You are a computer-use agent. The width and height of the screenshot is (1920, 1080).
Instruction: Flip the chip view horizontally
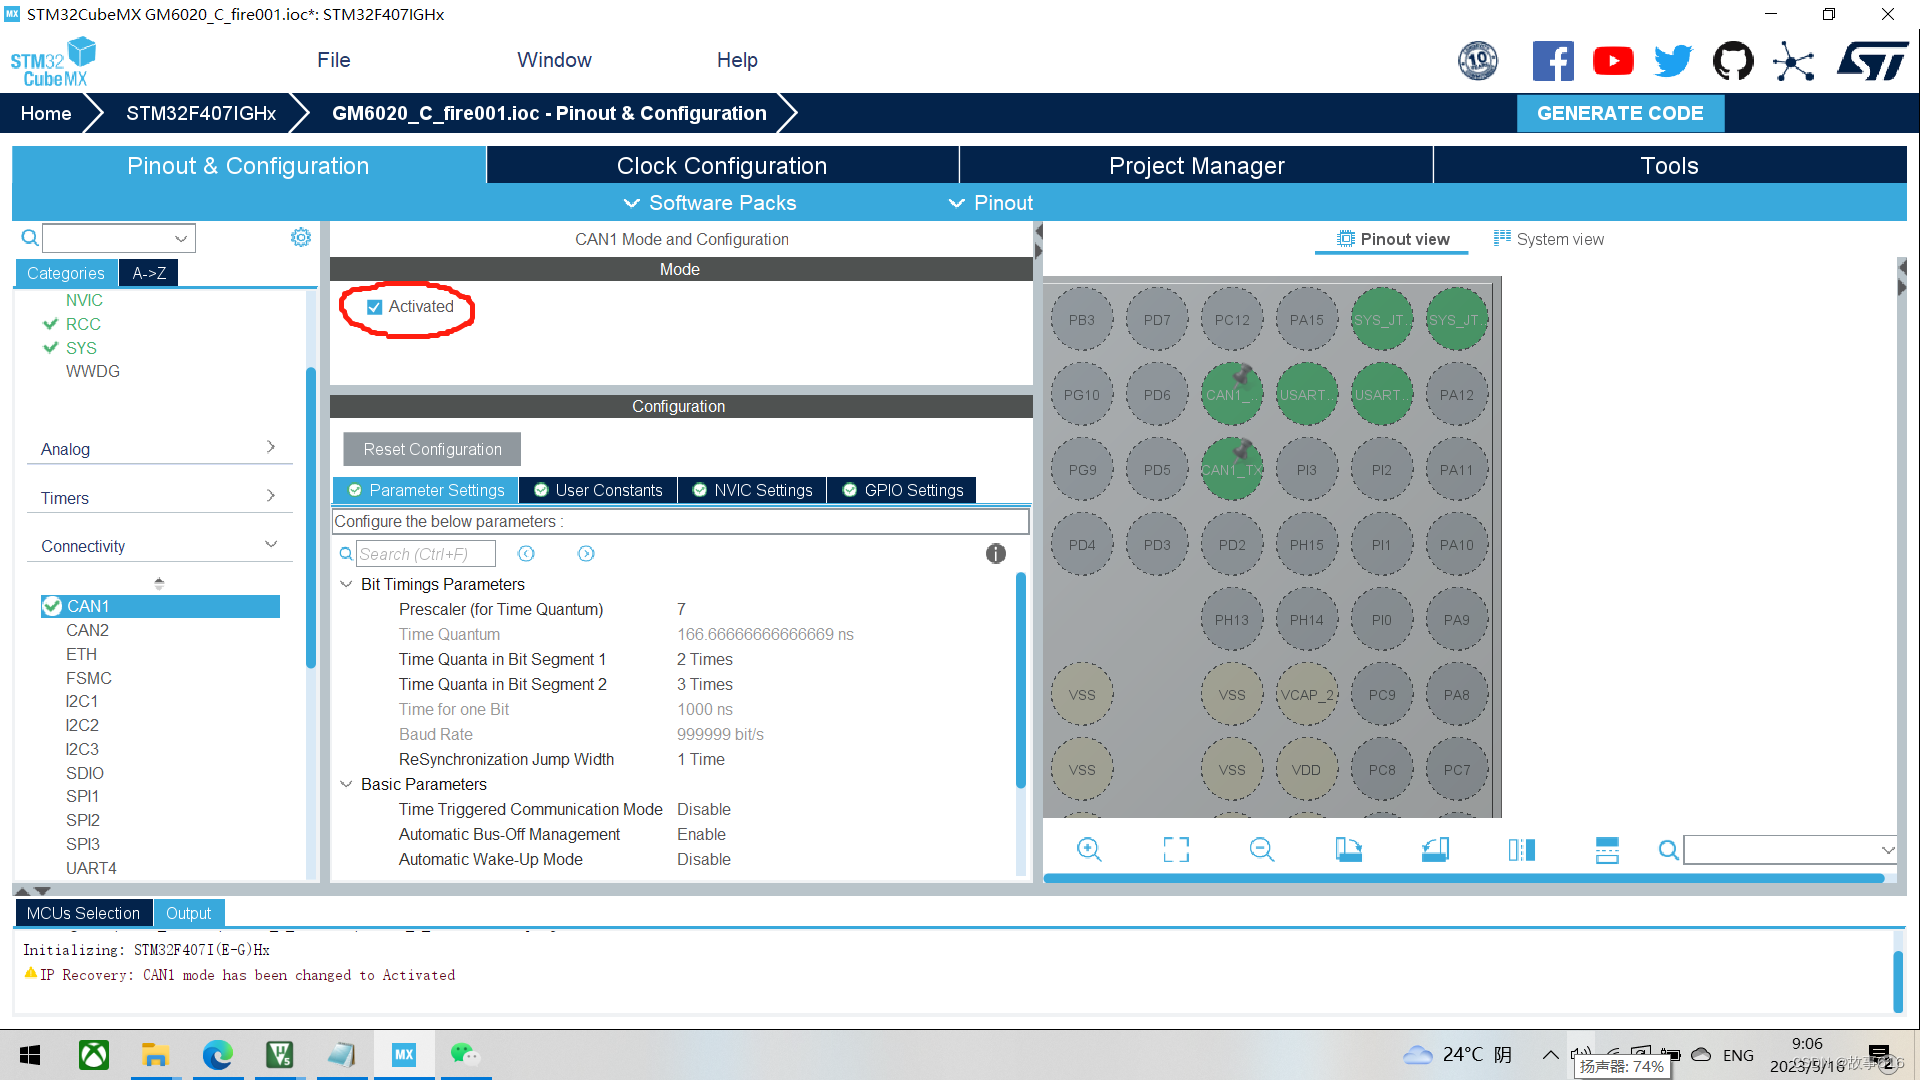[1521, 850]
